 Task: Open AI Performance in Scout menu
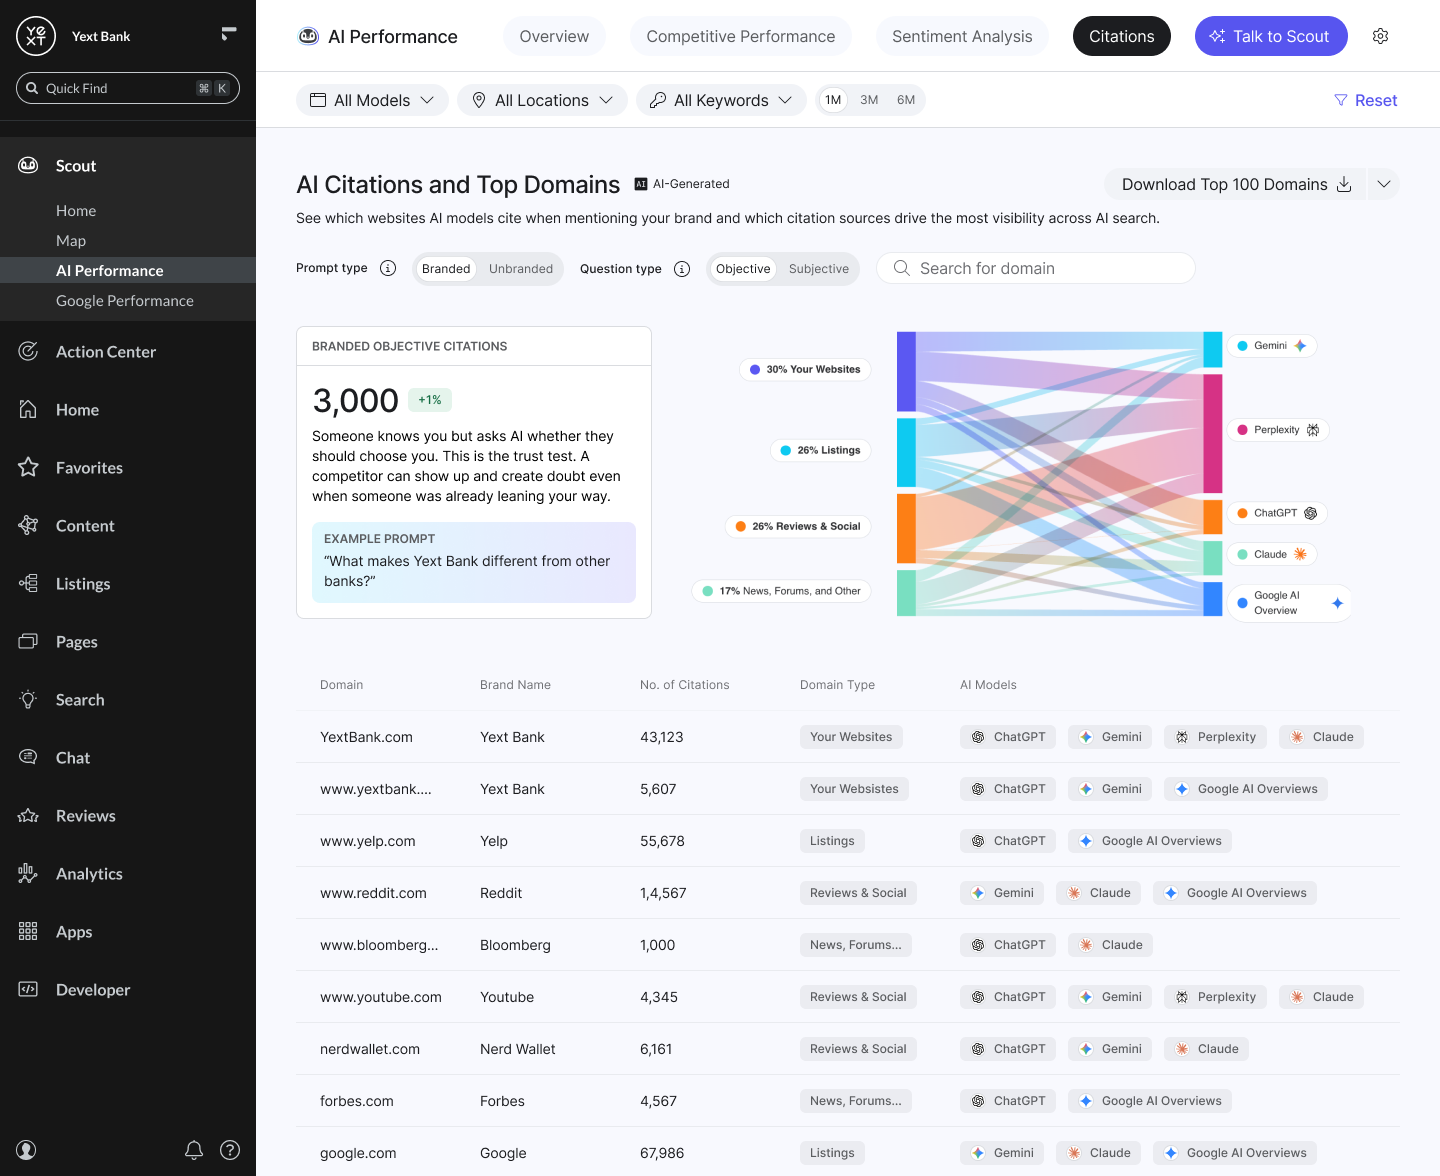pos(128,271)
